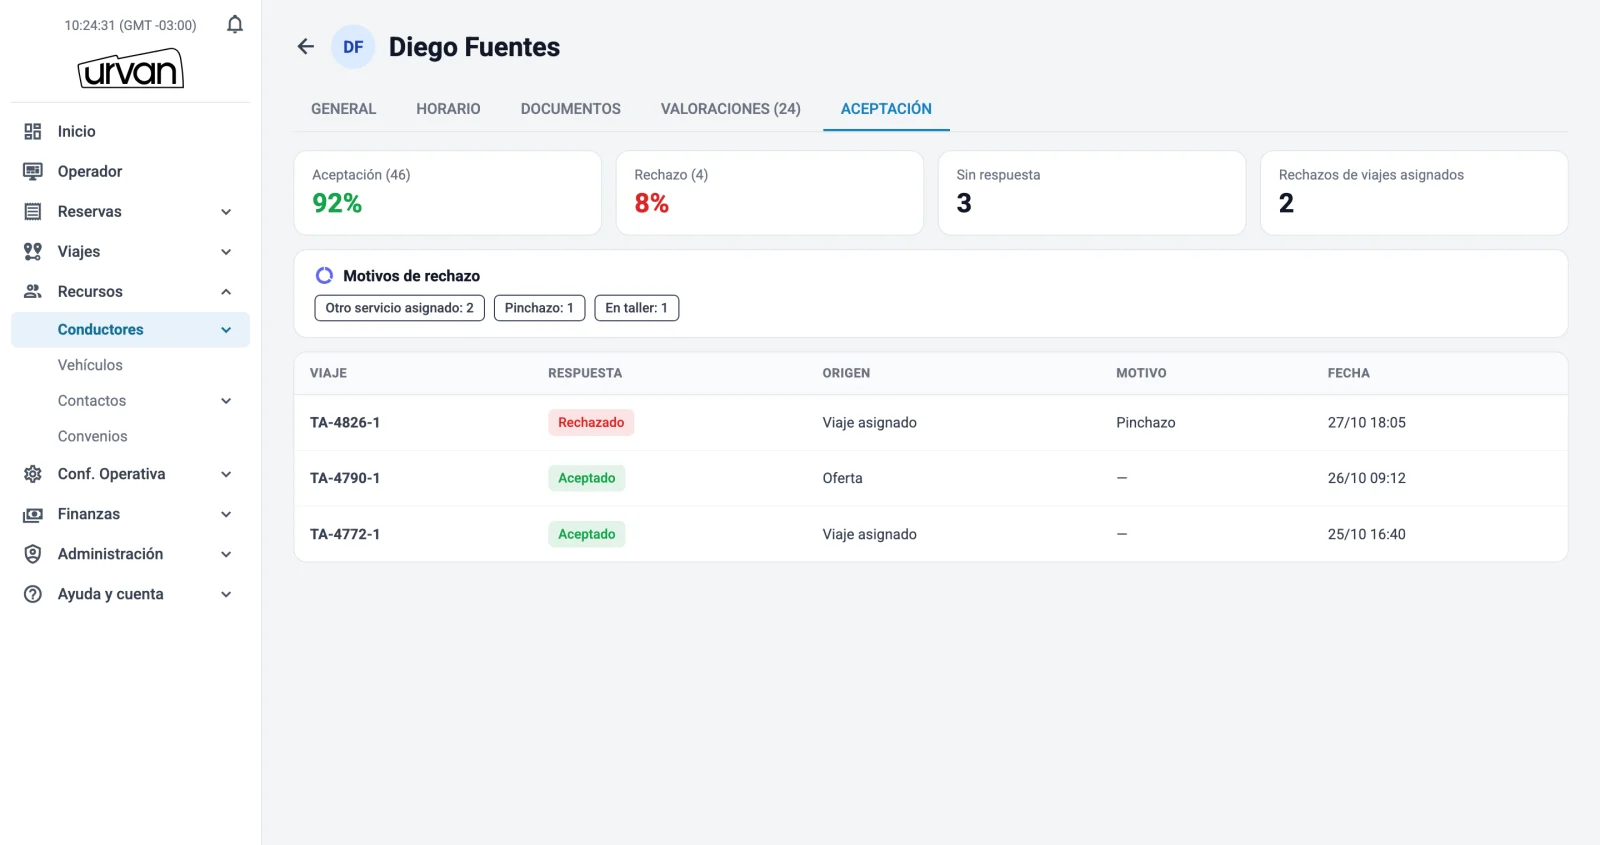Open trip TA-4790-1 row

(x=930, y=479)
